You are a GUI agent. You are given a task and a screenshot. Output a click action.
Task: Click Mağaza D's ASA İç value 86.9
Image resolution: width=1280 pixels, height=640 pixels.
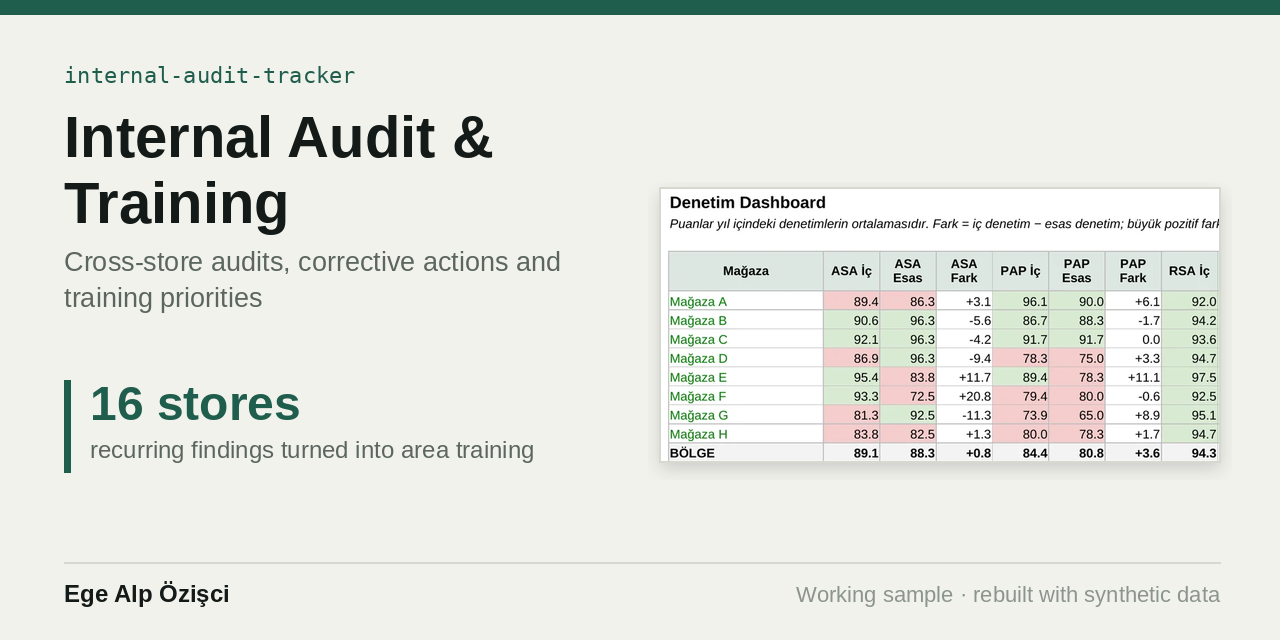pyautogui.click(x=852, y=359)
